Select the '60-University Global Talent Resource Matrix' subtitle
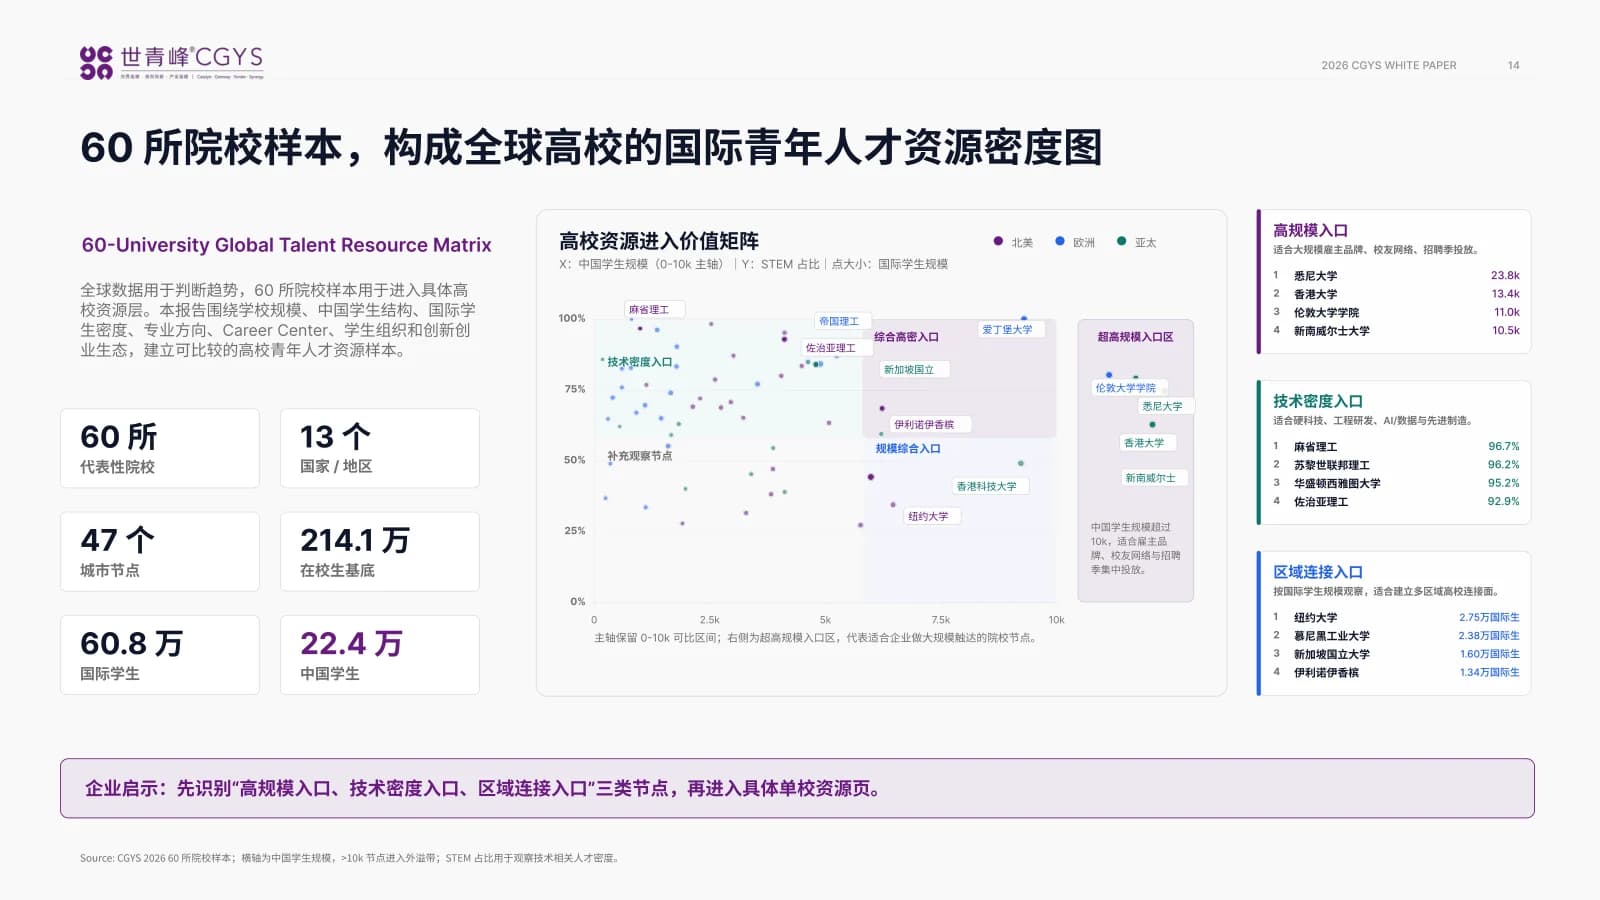 coord(287,245)
